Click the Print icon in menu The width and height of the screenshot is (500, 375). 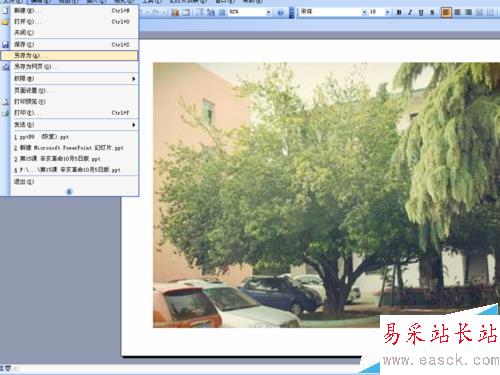(x=5, y=113)
